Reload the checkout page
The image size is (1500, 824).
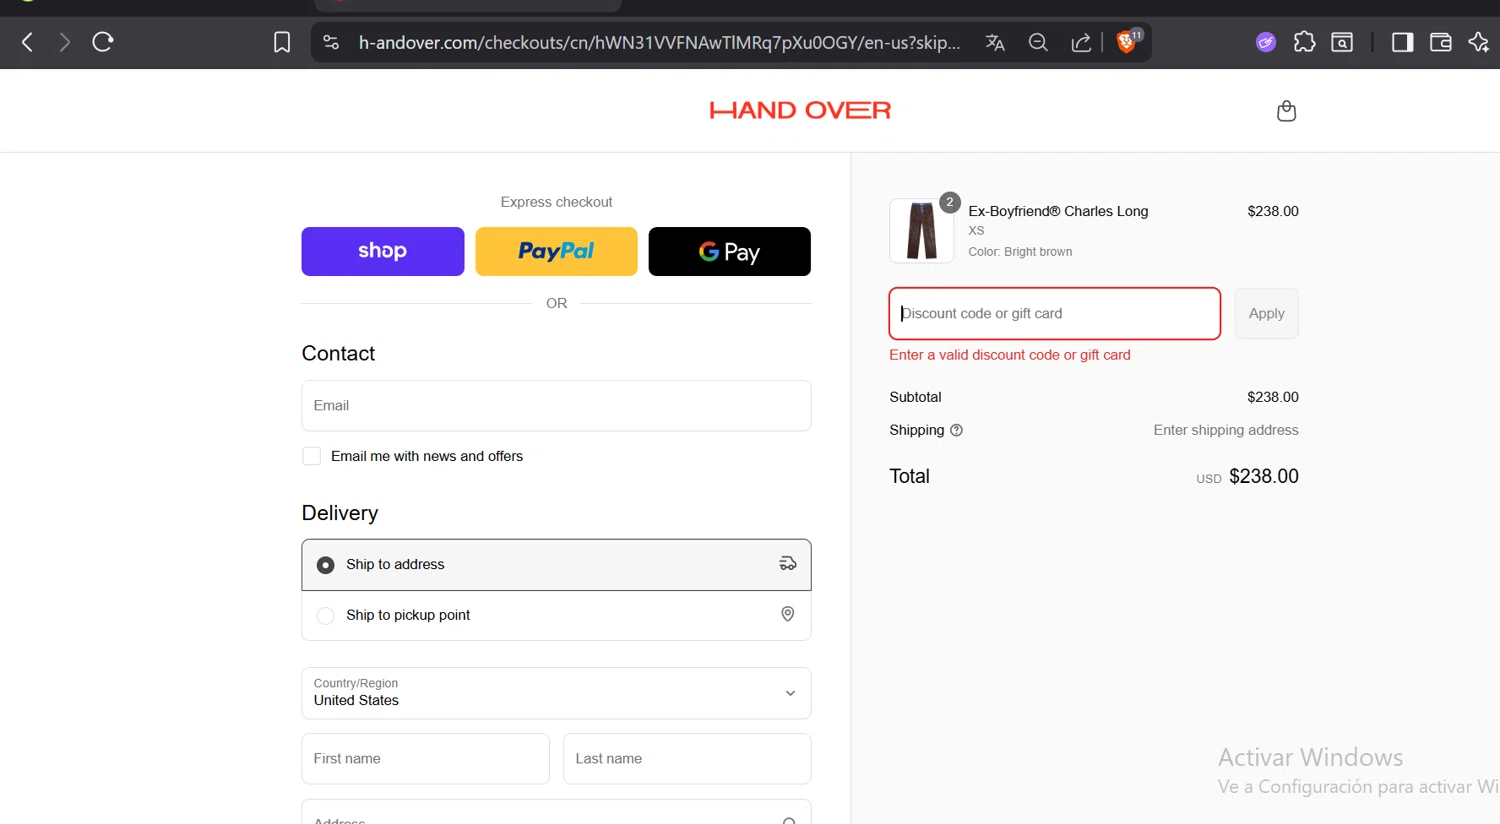[103, 42]
